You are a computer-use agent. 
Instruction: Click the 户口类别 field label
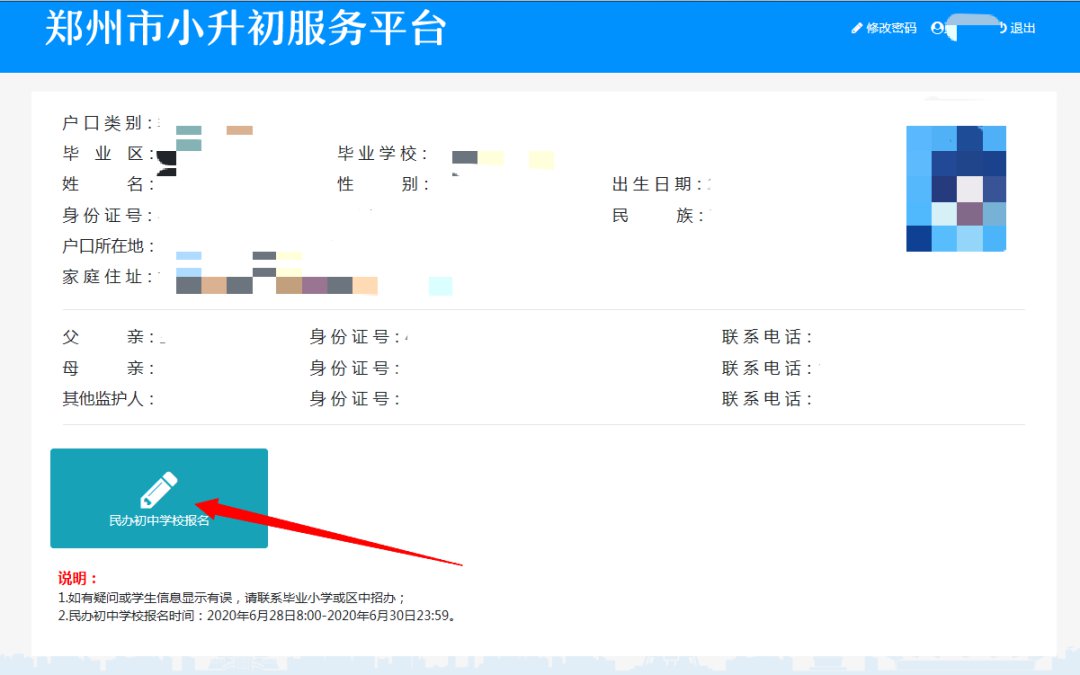pyautogui.click(x=108, y=123)
